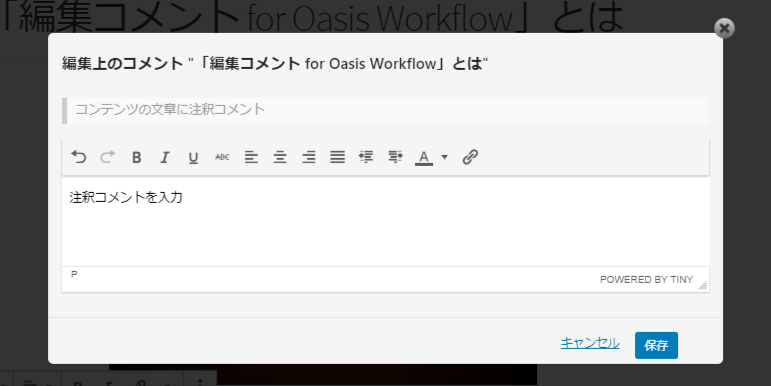
Task: Grab the editor resize handle in the corner
Action: tap(703, 285)
